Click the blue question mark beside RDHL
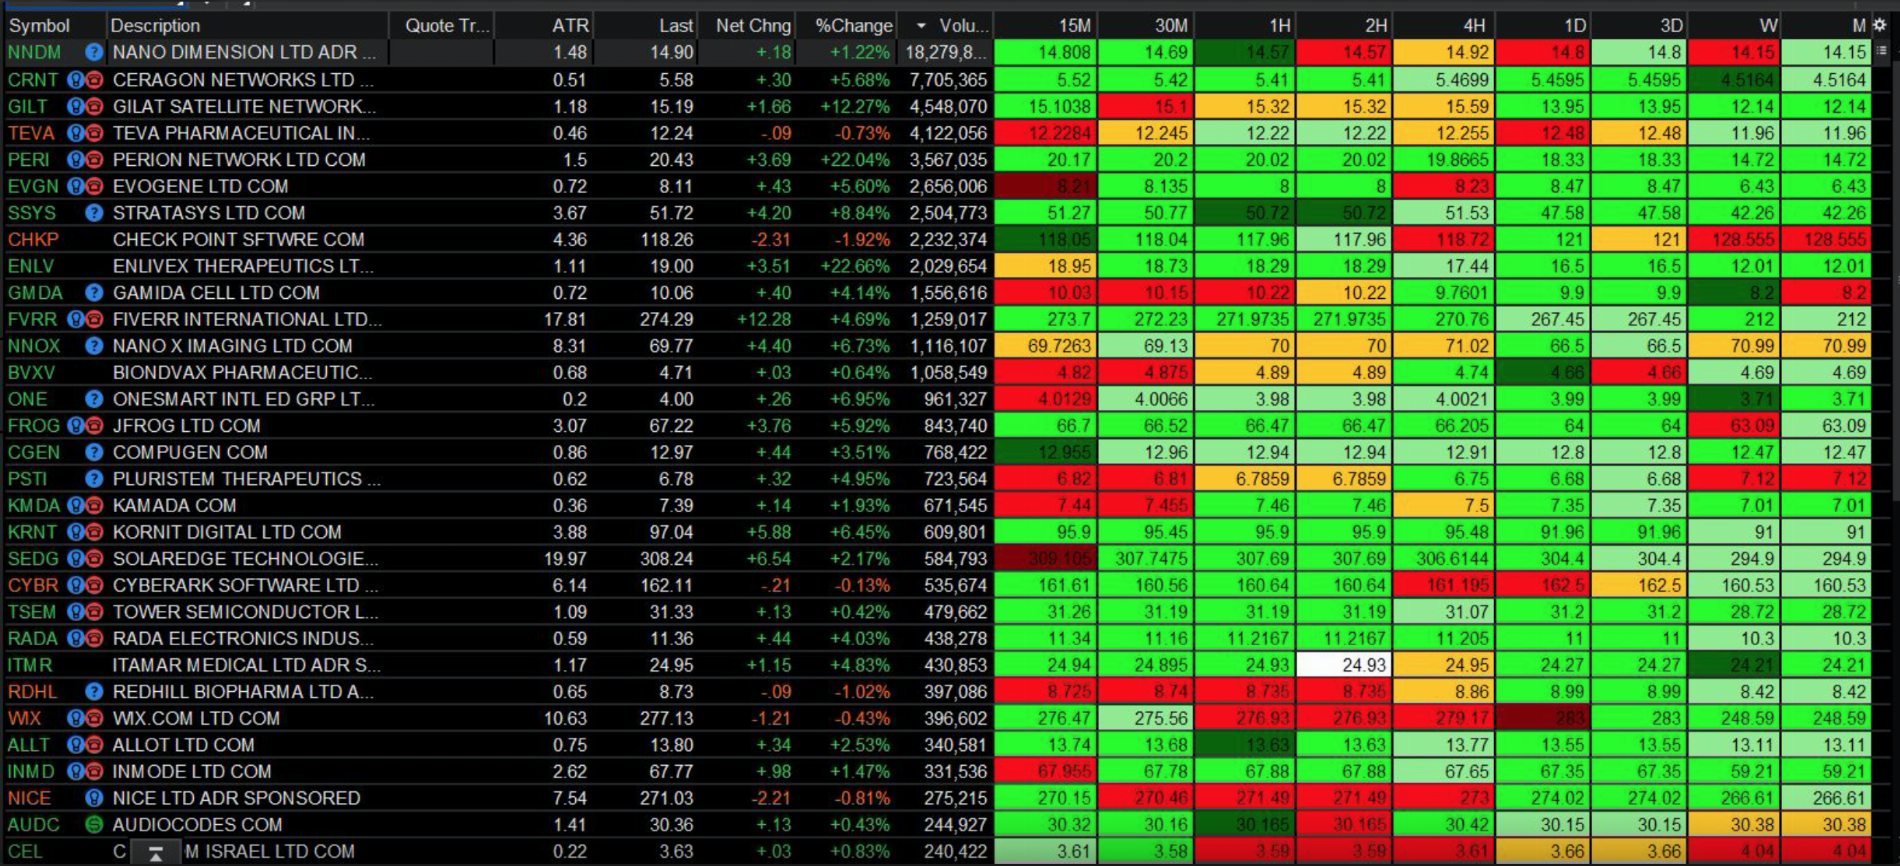Viewport: 1900px width, 866px height. 94,692
